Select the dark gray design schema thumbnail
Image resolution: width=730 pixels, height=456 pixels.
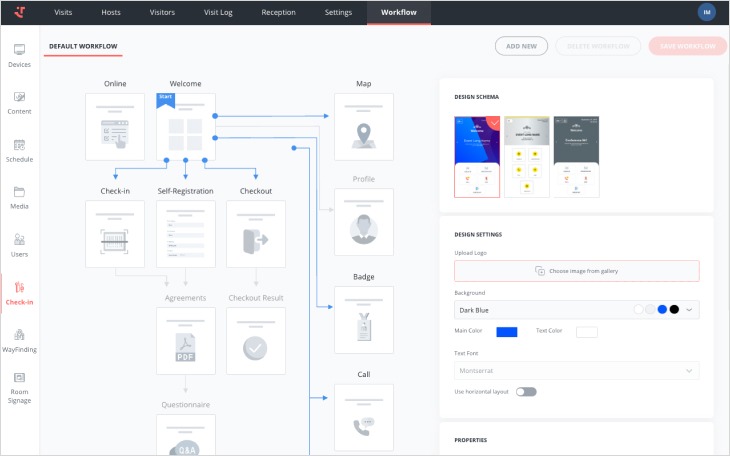coord(576,155)
